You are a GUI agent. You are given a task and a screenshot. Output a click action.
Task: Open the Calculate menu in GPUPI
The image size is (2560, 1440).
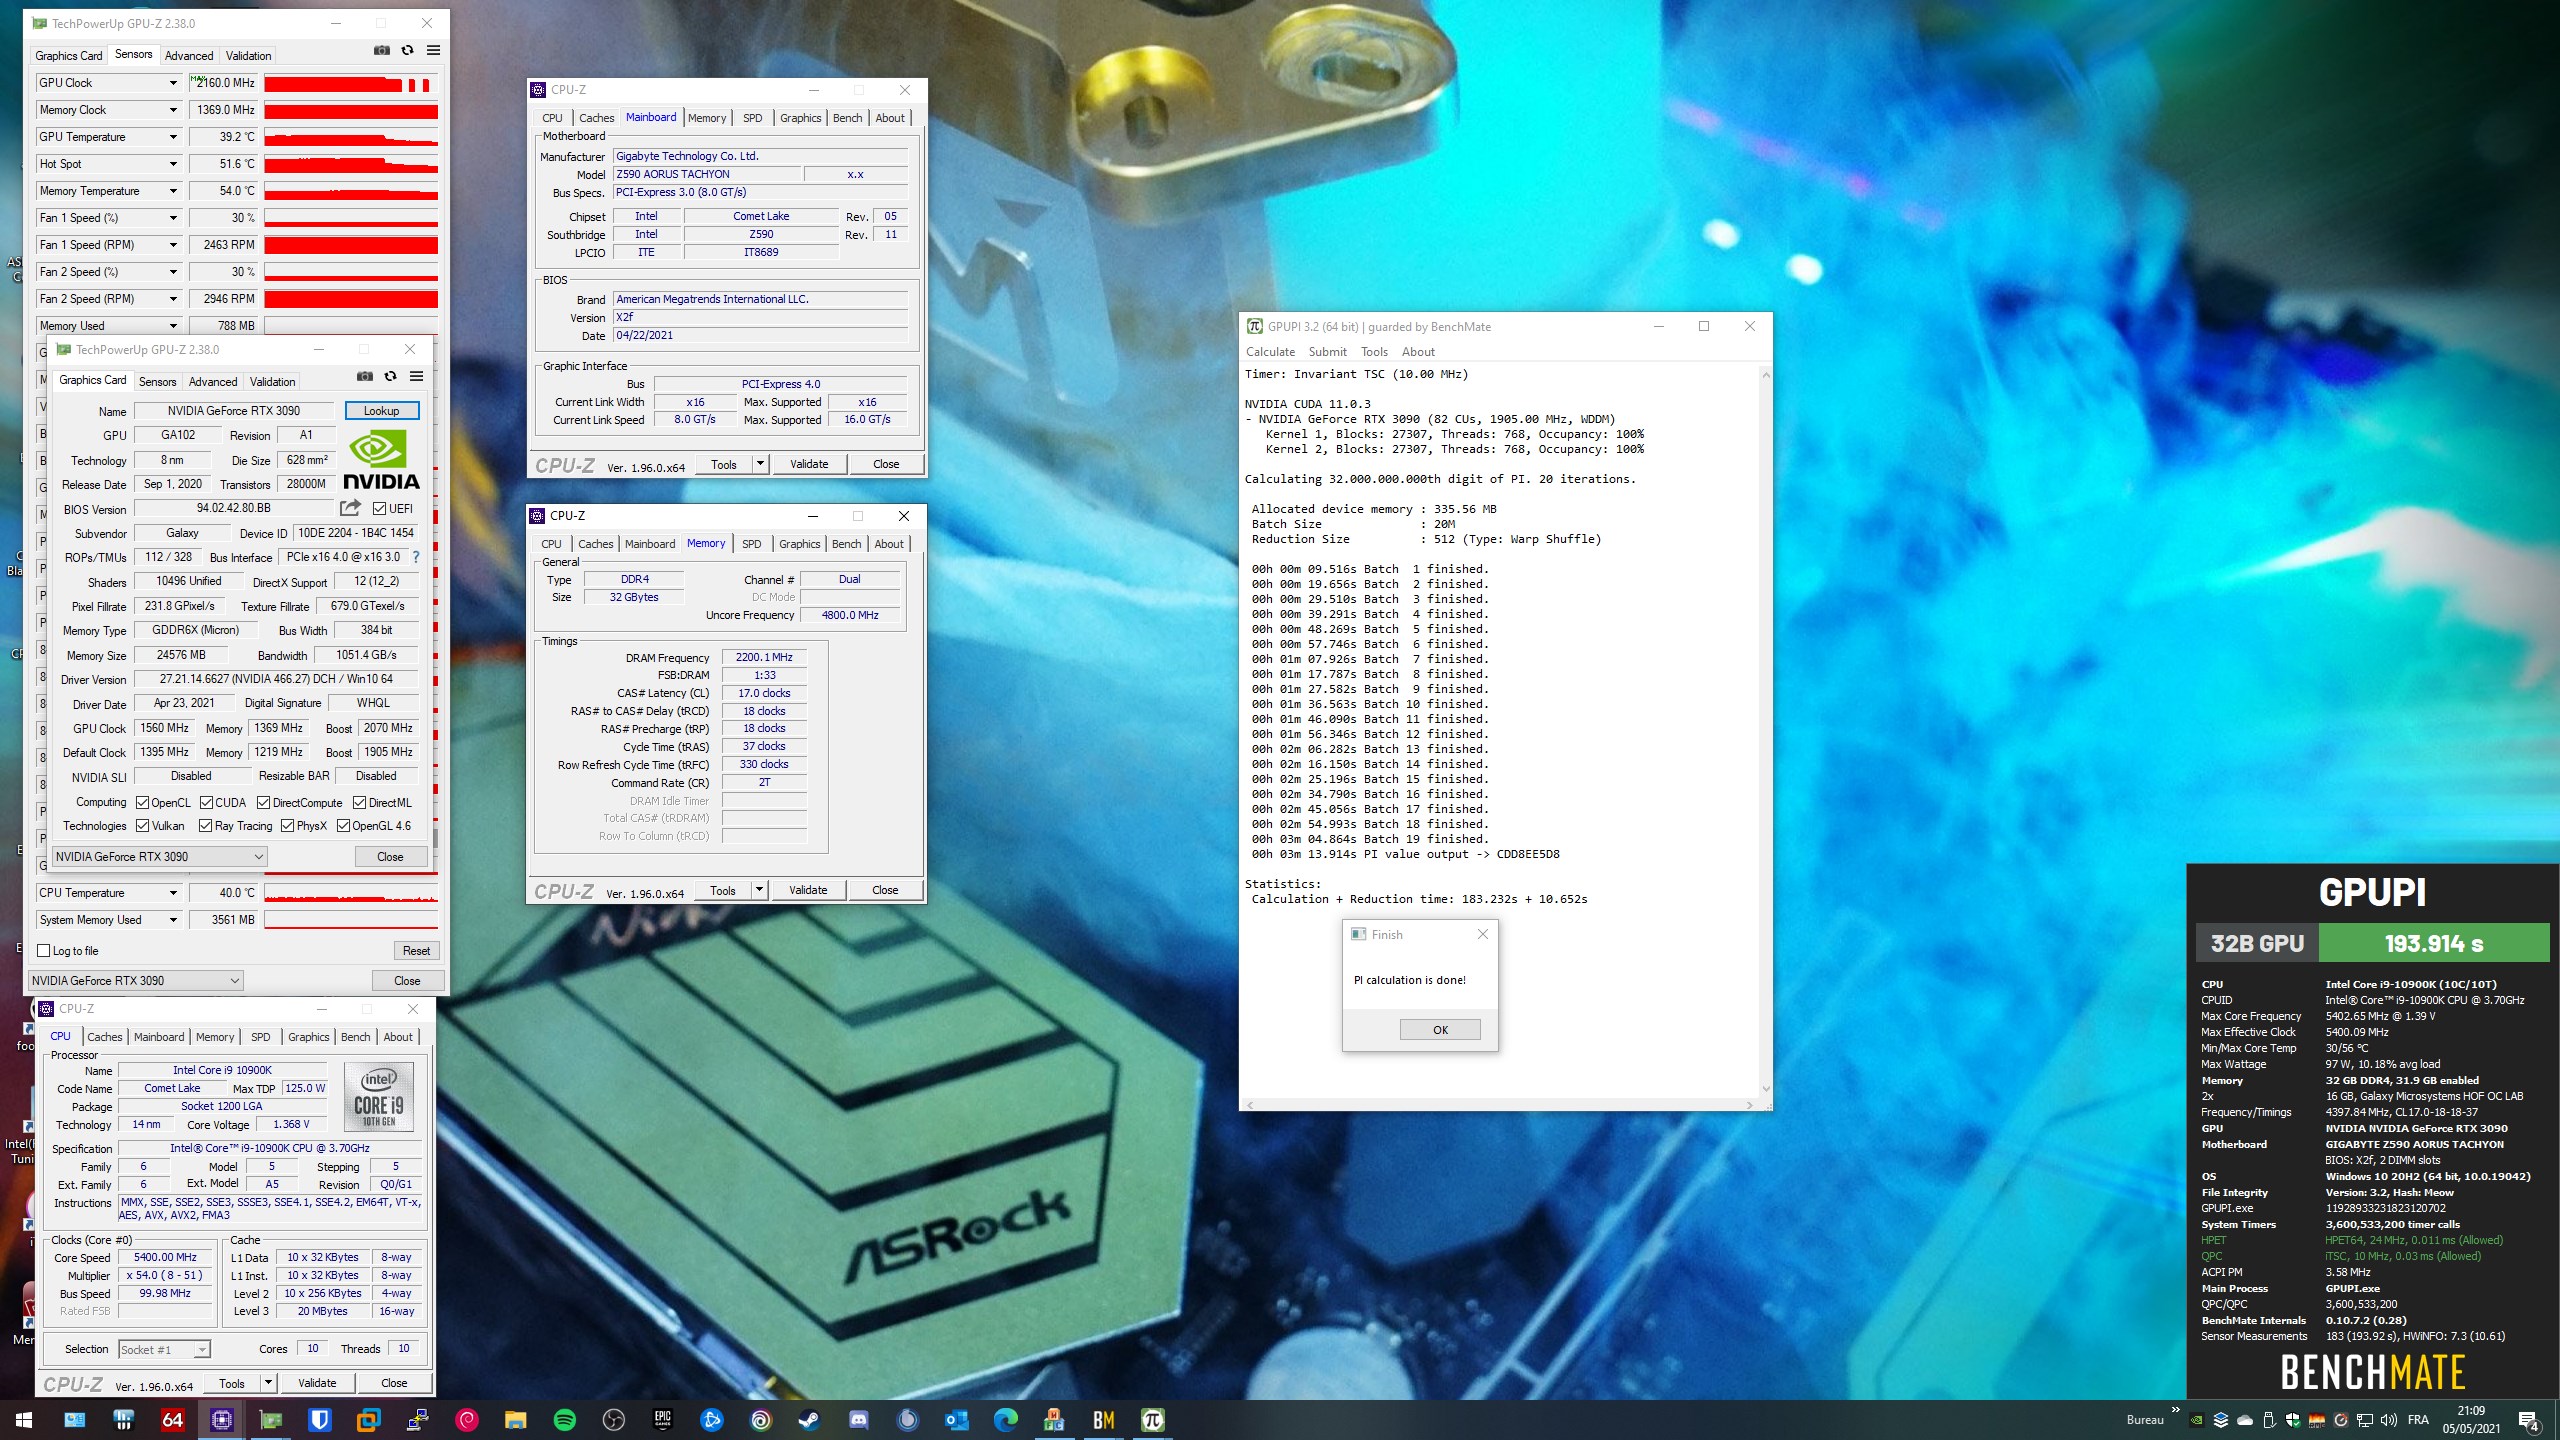coord(1270,352)
